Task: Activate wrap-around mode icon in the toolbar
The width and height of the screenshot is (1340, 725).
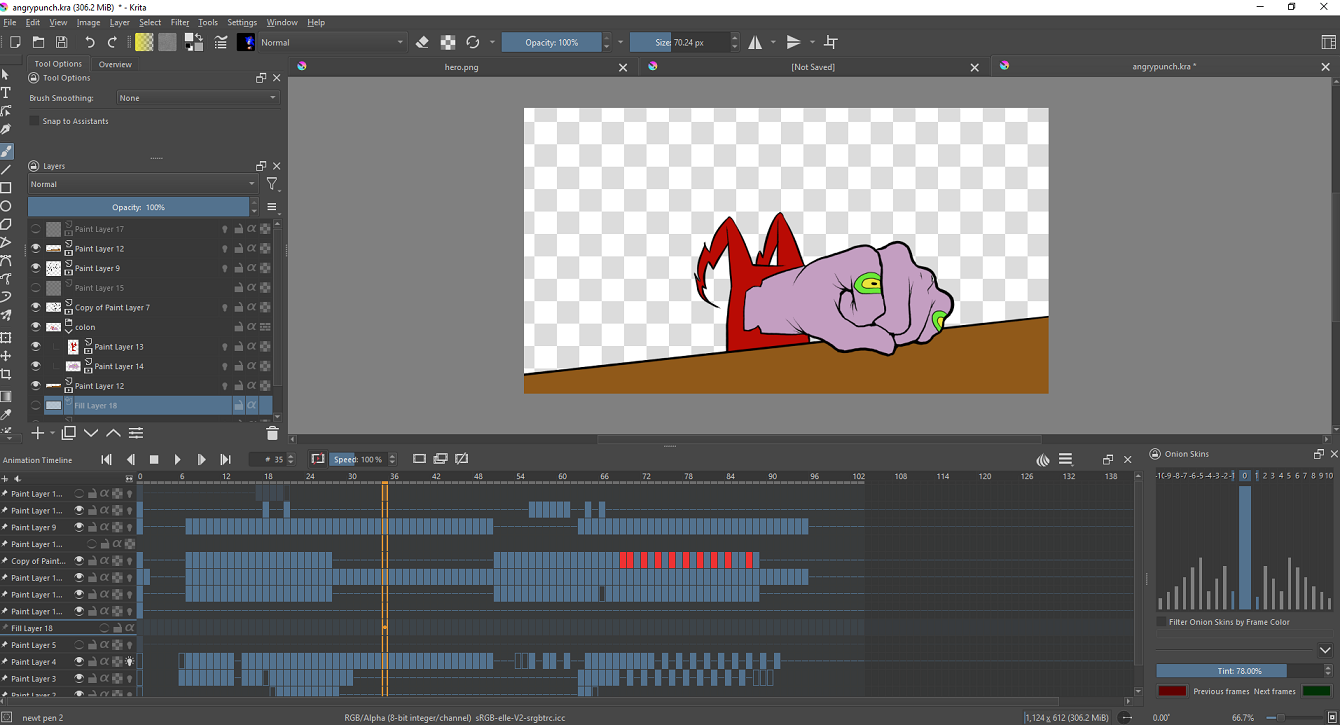Action: 831,42
